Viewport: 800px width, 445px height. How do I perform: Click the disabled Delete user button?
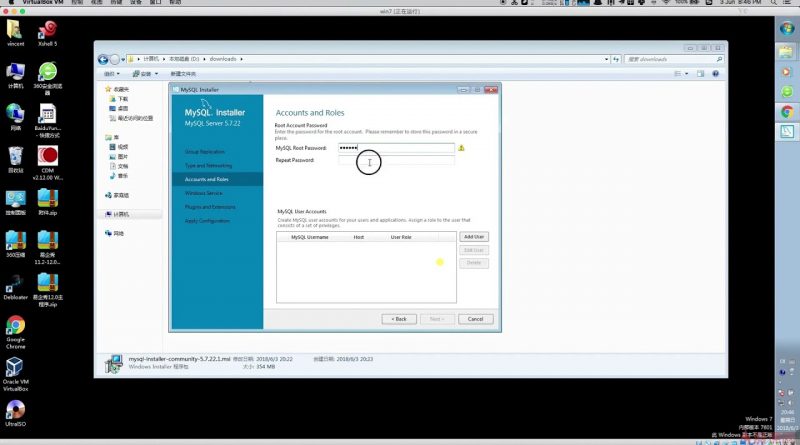tap(474, 263)
